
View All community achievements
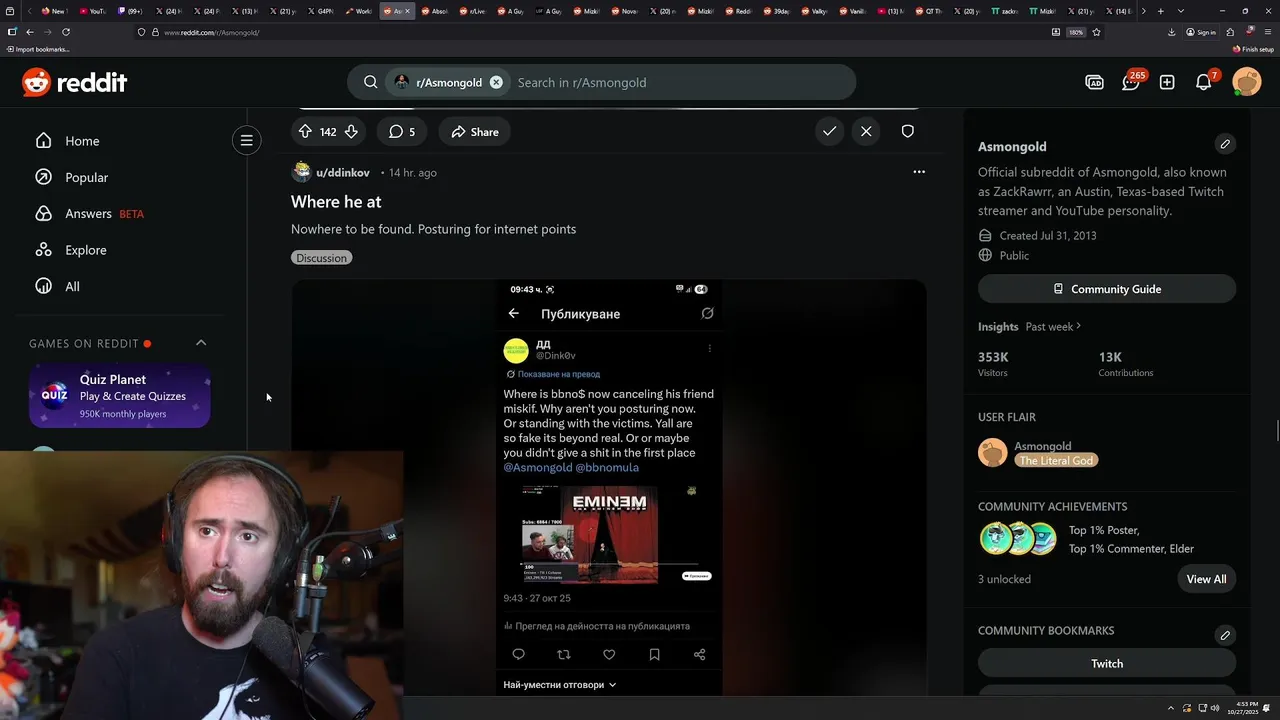pos(1206,579)
